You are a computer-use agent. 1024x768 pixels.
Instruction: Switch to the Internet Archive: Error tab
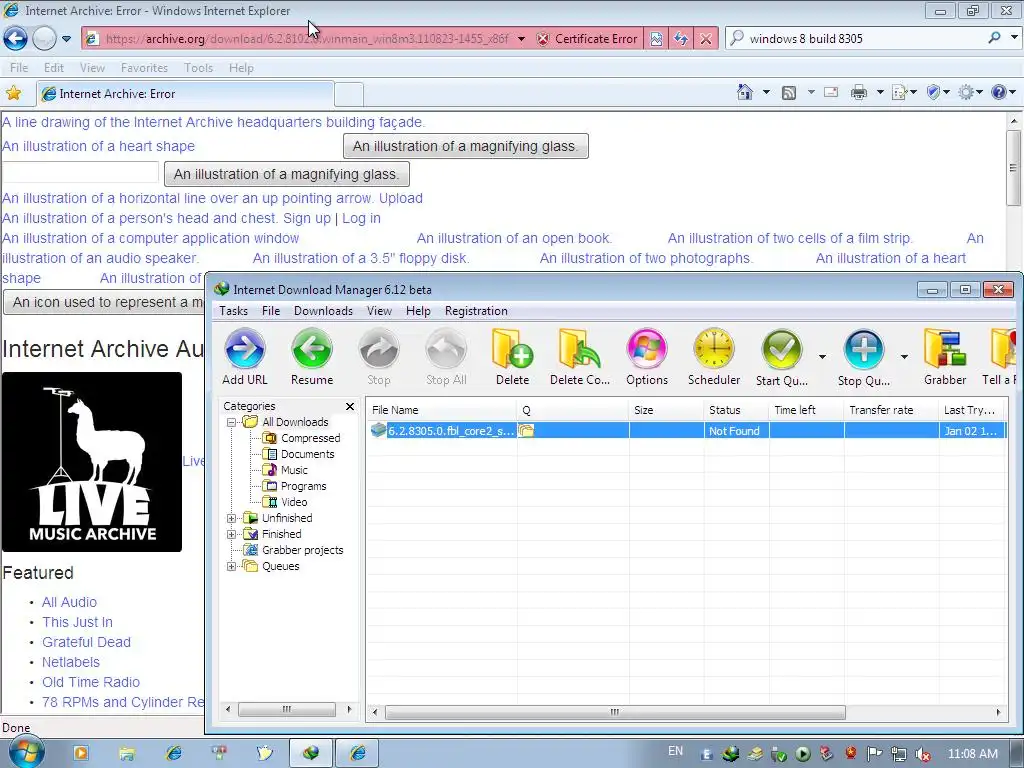click(x=185, y=94)
